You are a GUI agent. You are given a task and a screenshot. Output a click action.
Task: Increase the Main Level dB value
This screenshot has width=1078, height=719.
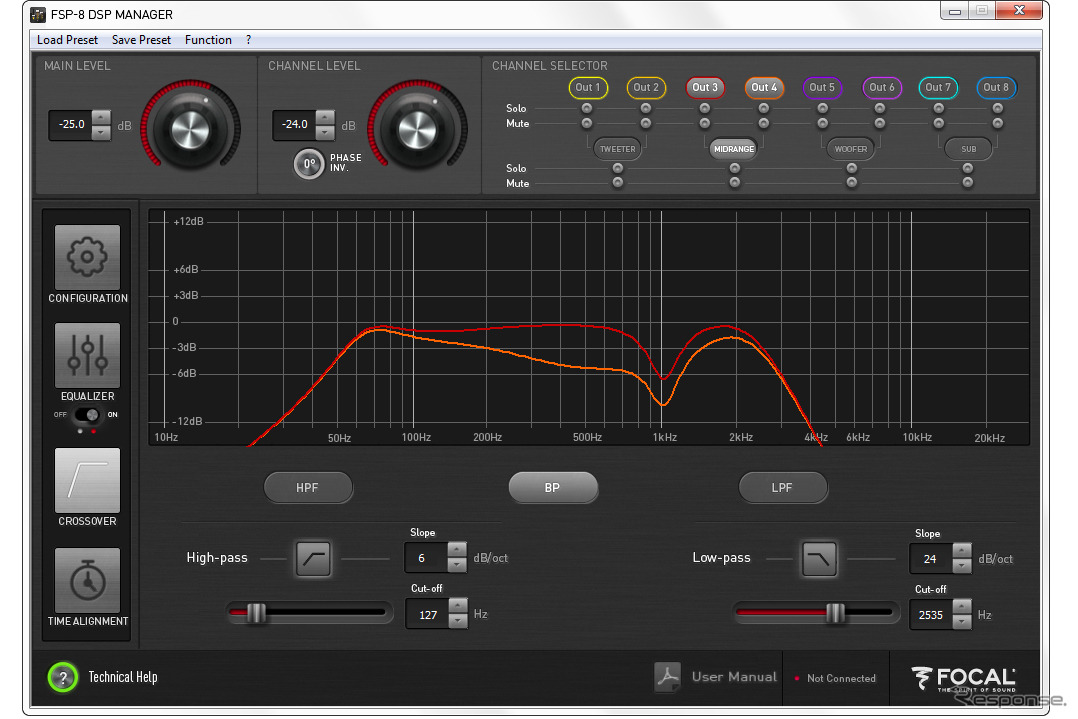point(101,118)
